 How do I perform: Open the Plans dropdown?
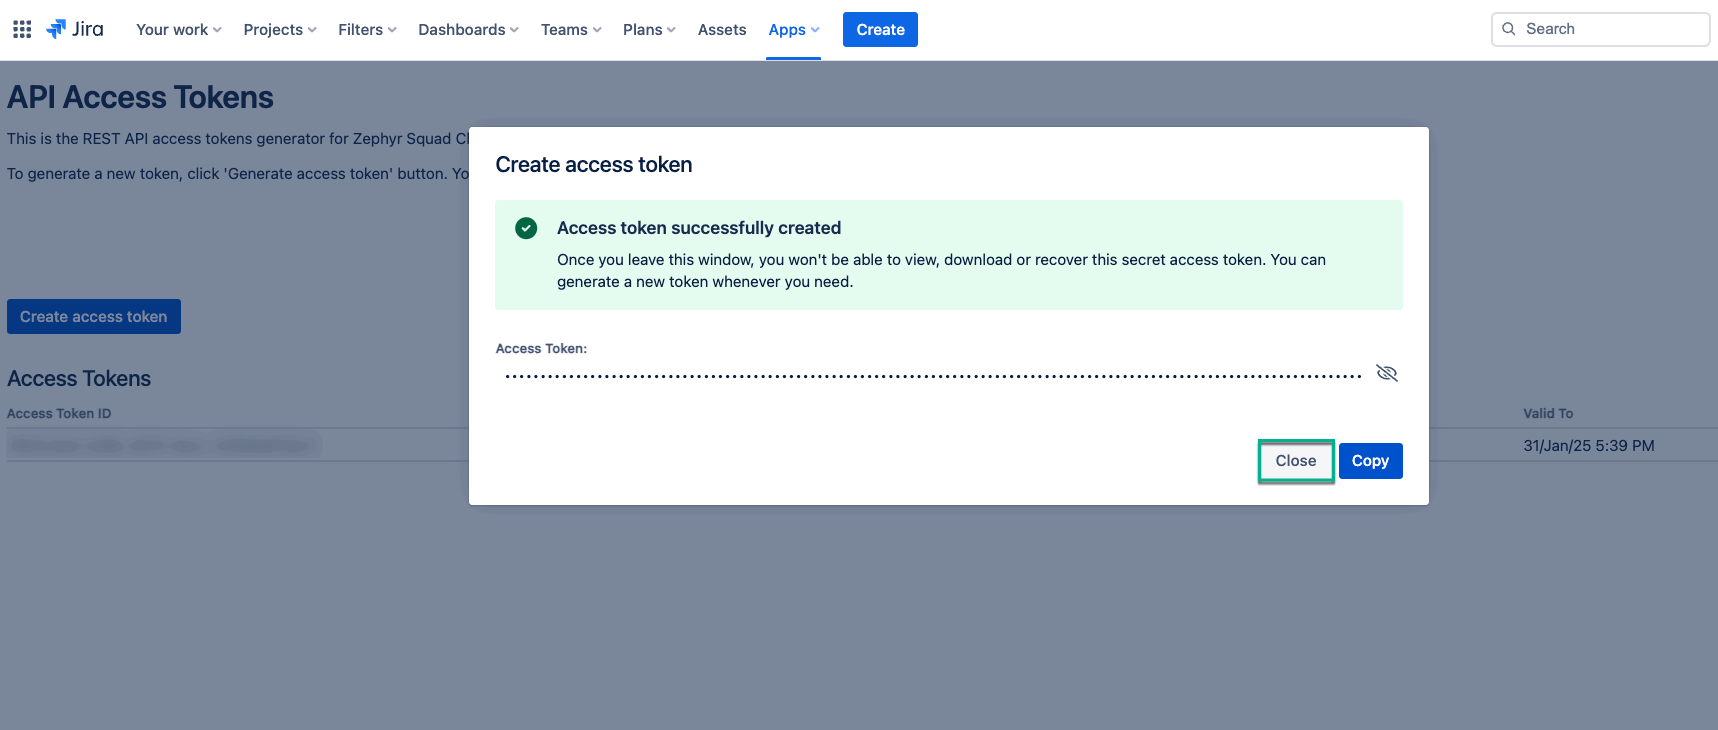[x=648, y=29]
